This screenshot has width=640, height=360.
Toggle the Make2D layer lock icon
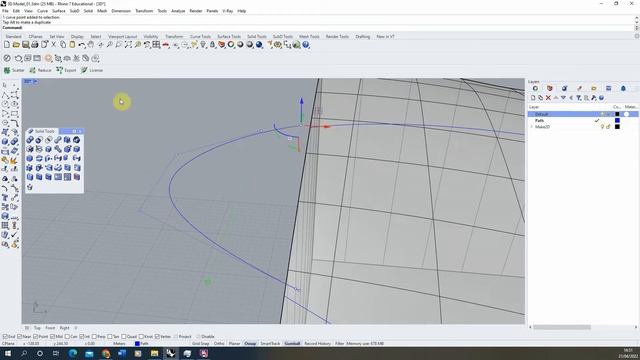[608, 127]
